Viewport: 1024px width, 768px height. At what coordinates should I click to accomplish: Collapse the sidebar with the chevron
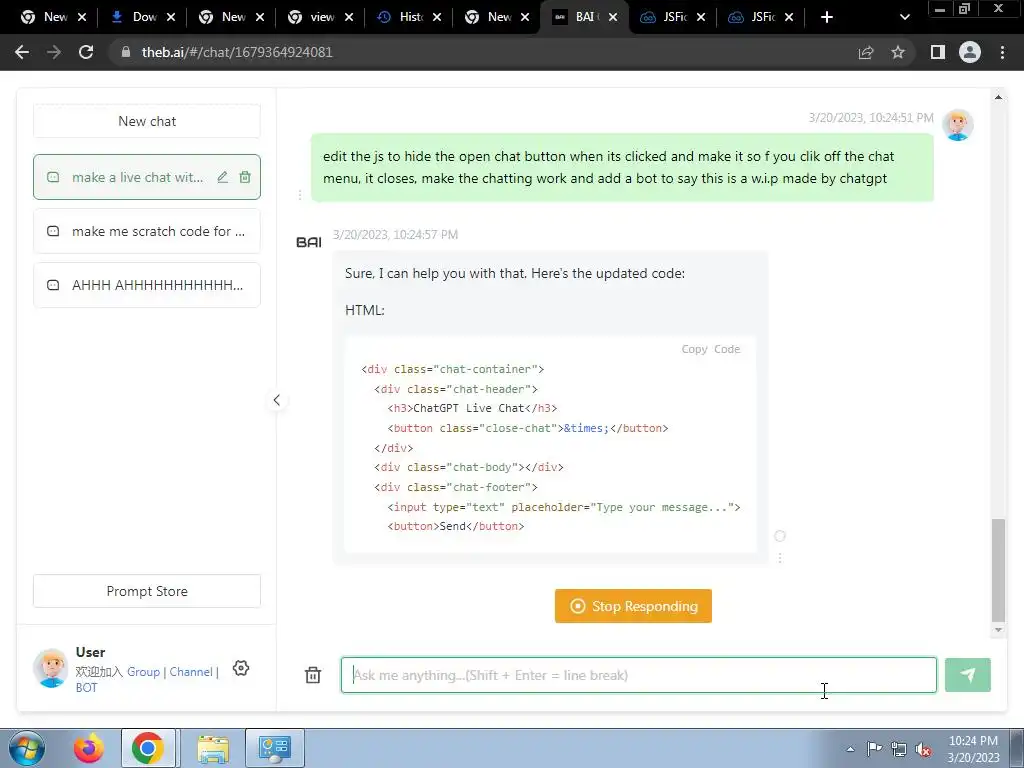(x=276, y=400)
